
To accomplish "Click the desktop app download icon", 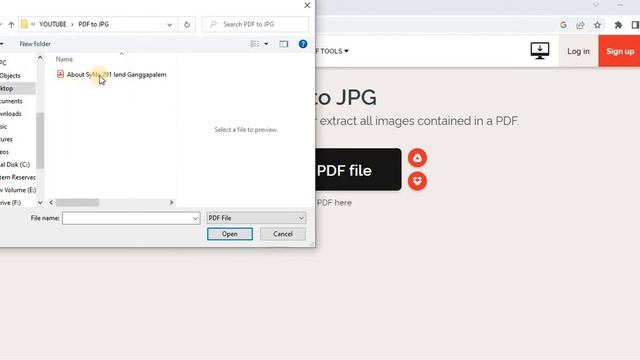I will click(540, 51).
